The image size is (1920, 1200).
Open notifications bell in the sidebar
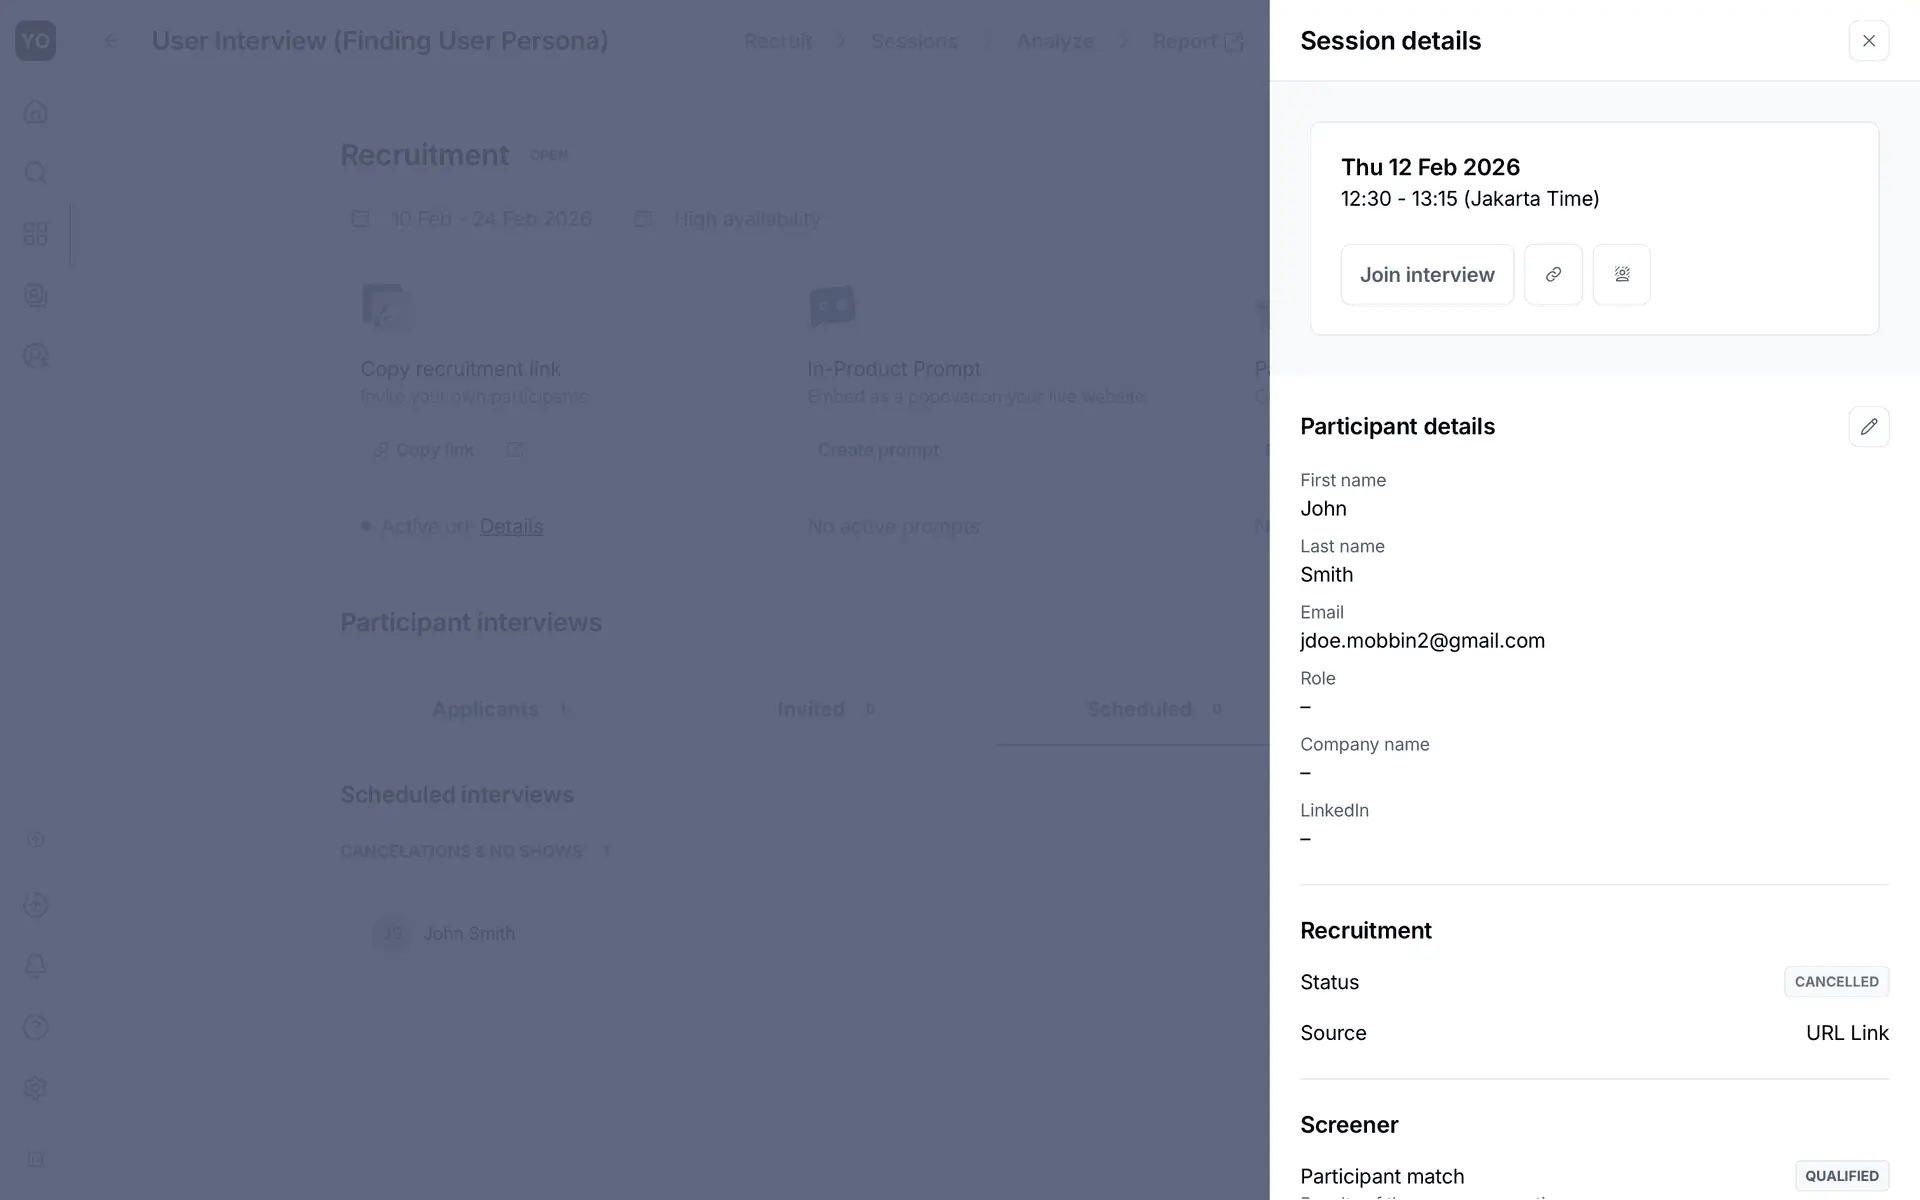click(36, 966)
